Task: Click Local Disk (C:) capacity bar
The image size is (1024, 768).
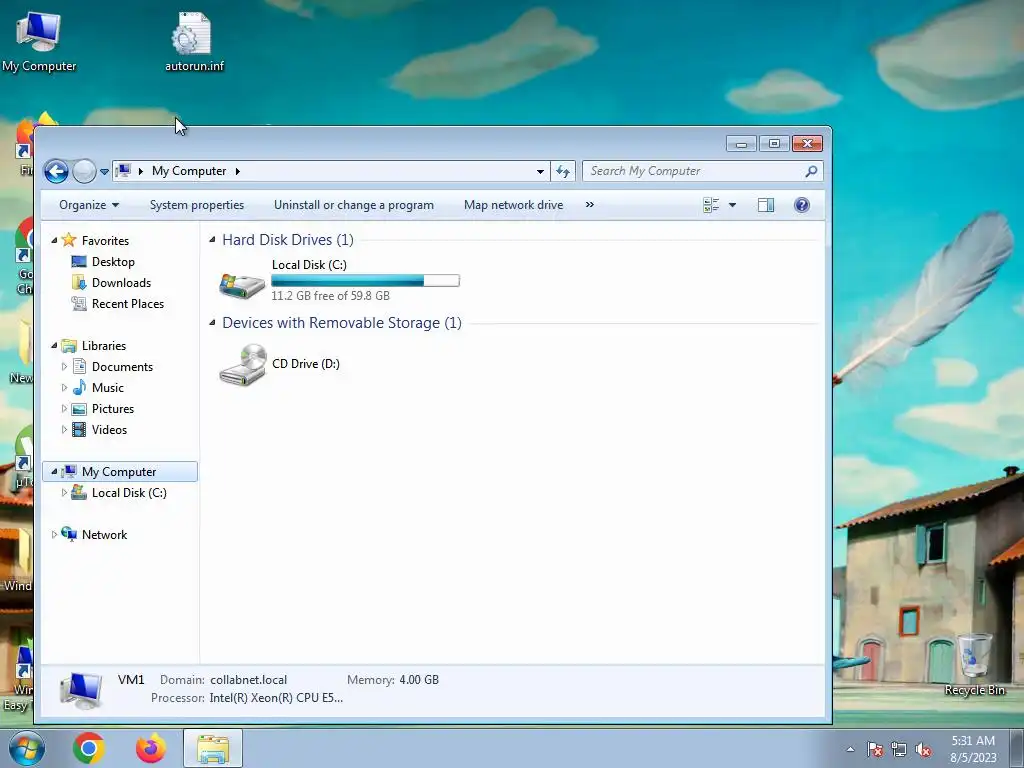Action: coord(366,281)
